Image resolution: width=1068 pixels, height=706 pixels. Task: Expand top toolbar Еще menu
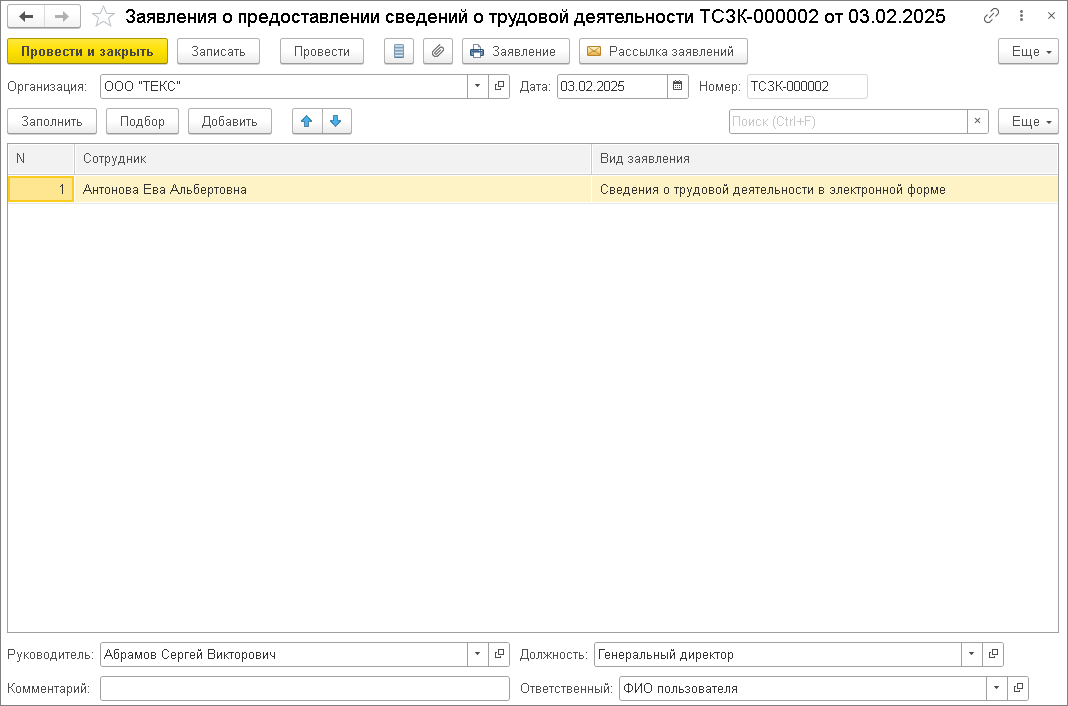point(1028,51)
